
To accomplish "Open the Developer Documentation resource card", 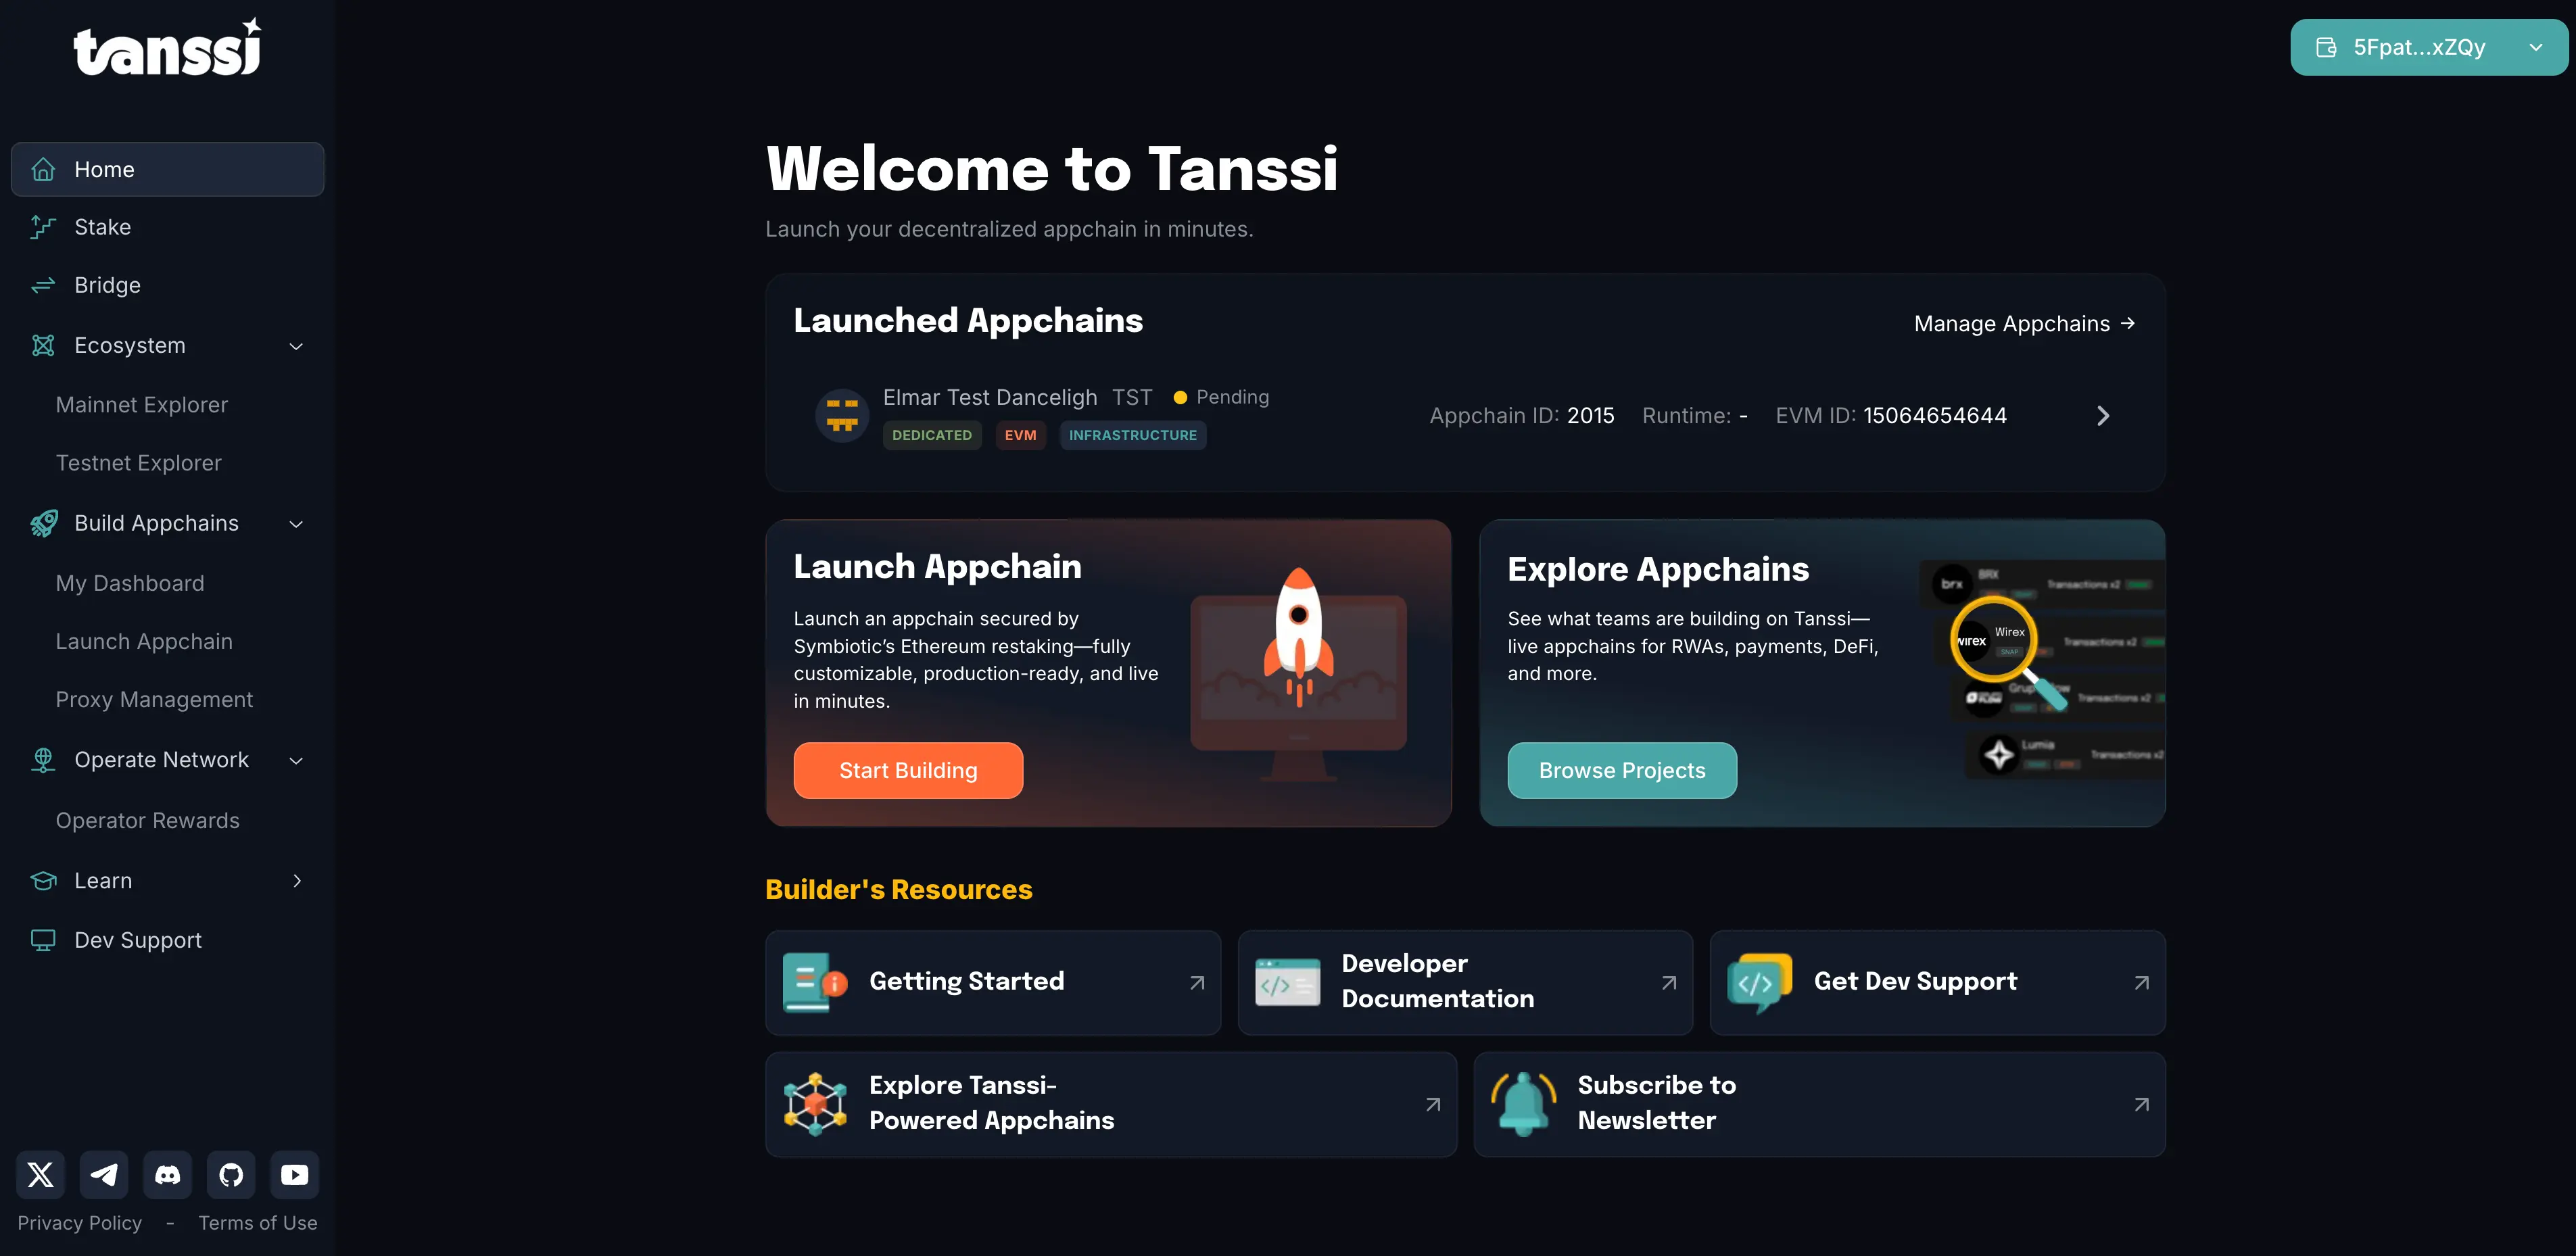I will click(1465, 982).
